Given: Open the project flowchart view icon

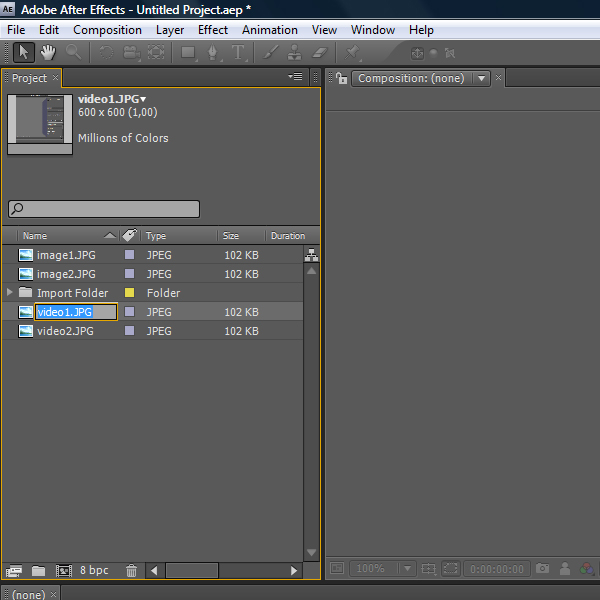Looking at the screenshot, I should [311, 255].
